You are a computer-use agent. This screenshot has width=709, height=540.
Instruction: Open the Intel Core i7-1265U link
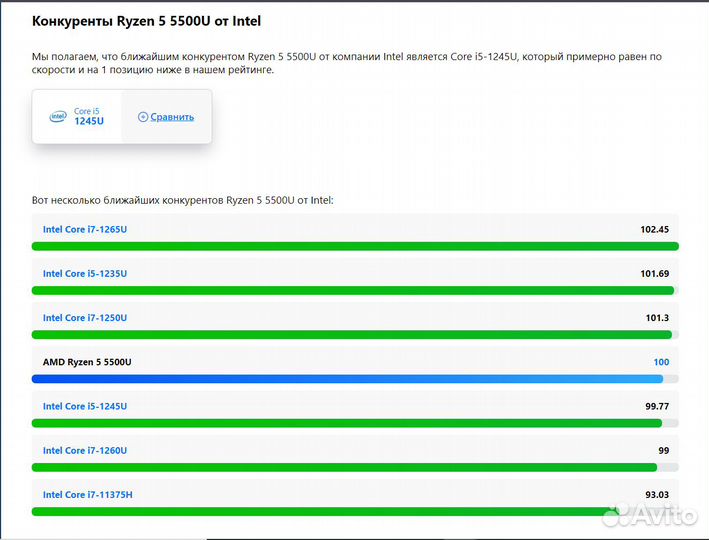pos(85,229)
